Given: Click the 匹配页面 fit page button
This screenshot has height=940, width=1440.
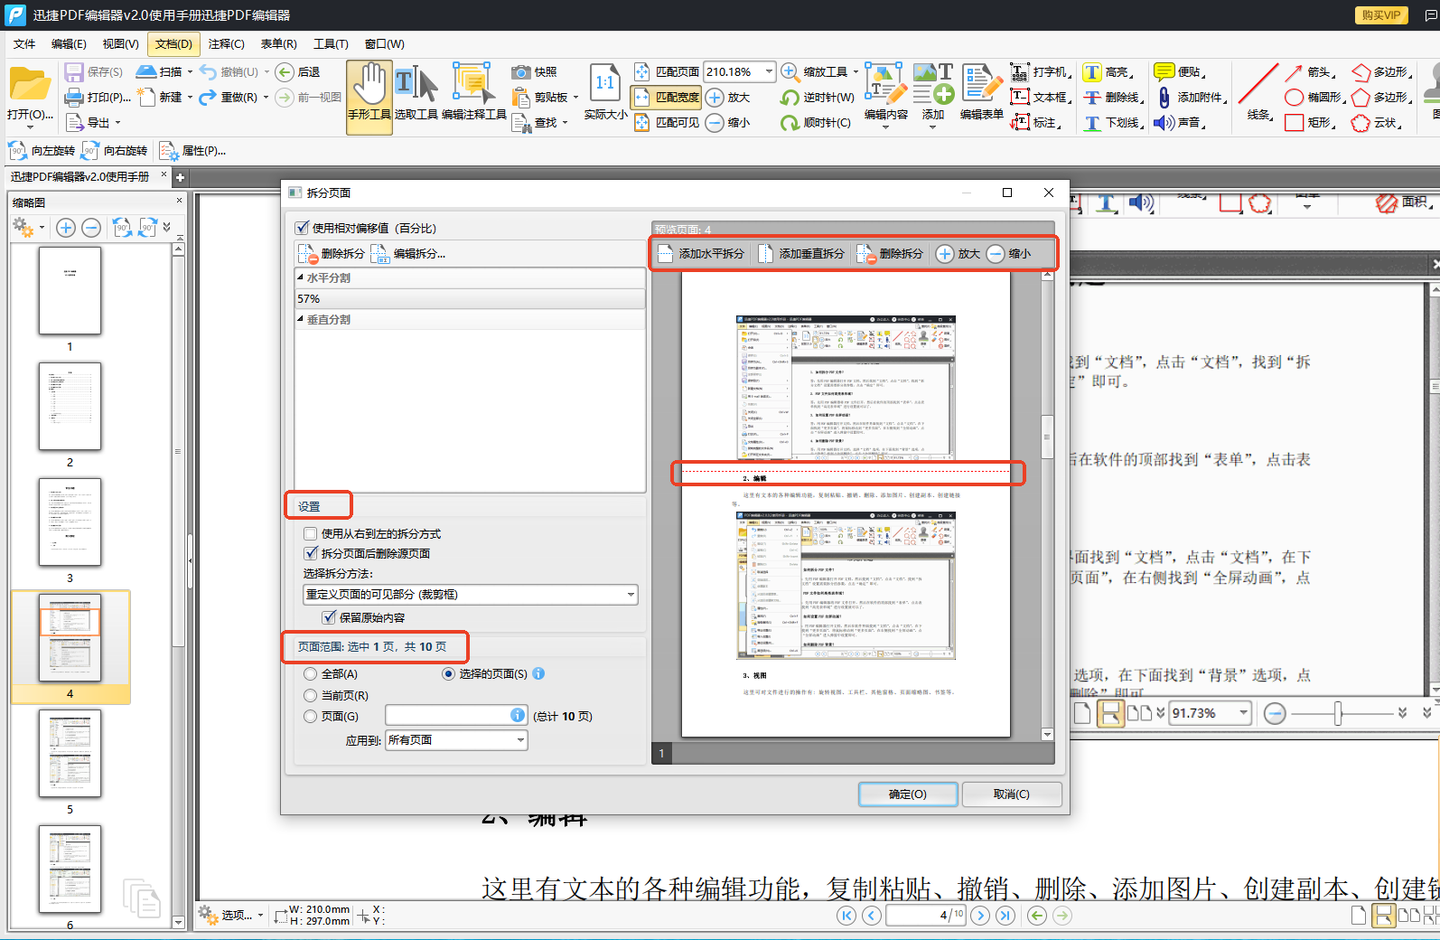Looking at the screenshot, I should (667, 72).
